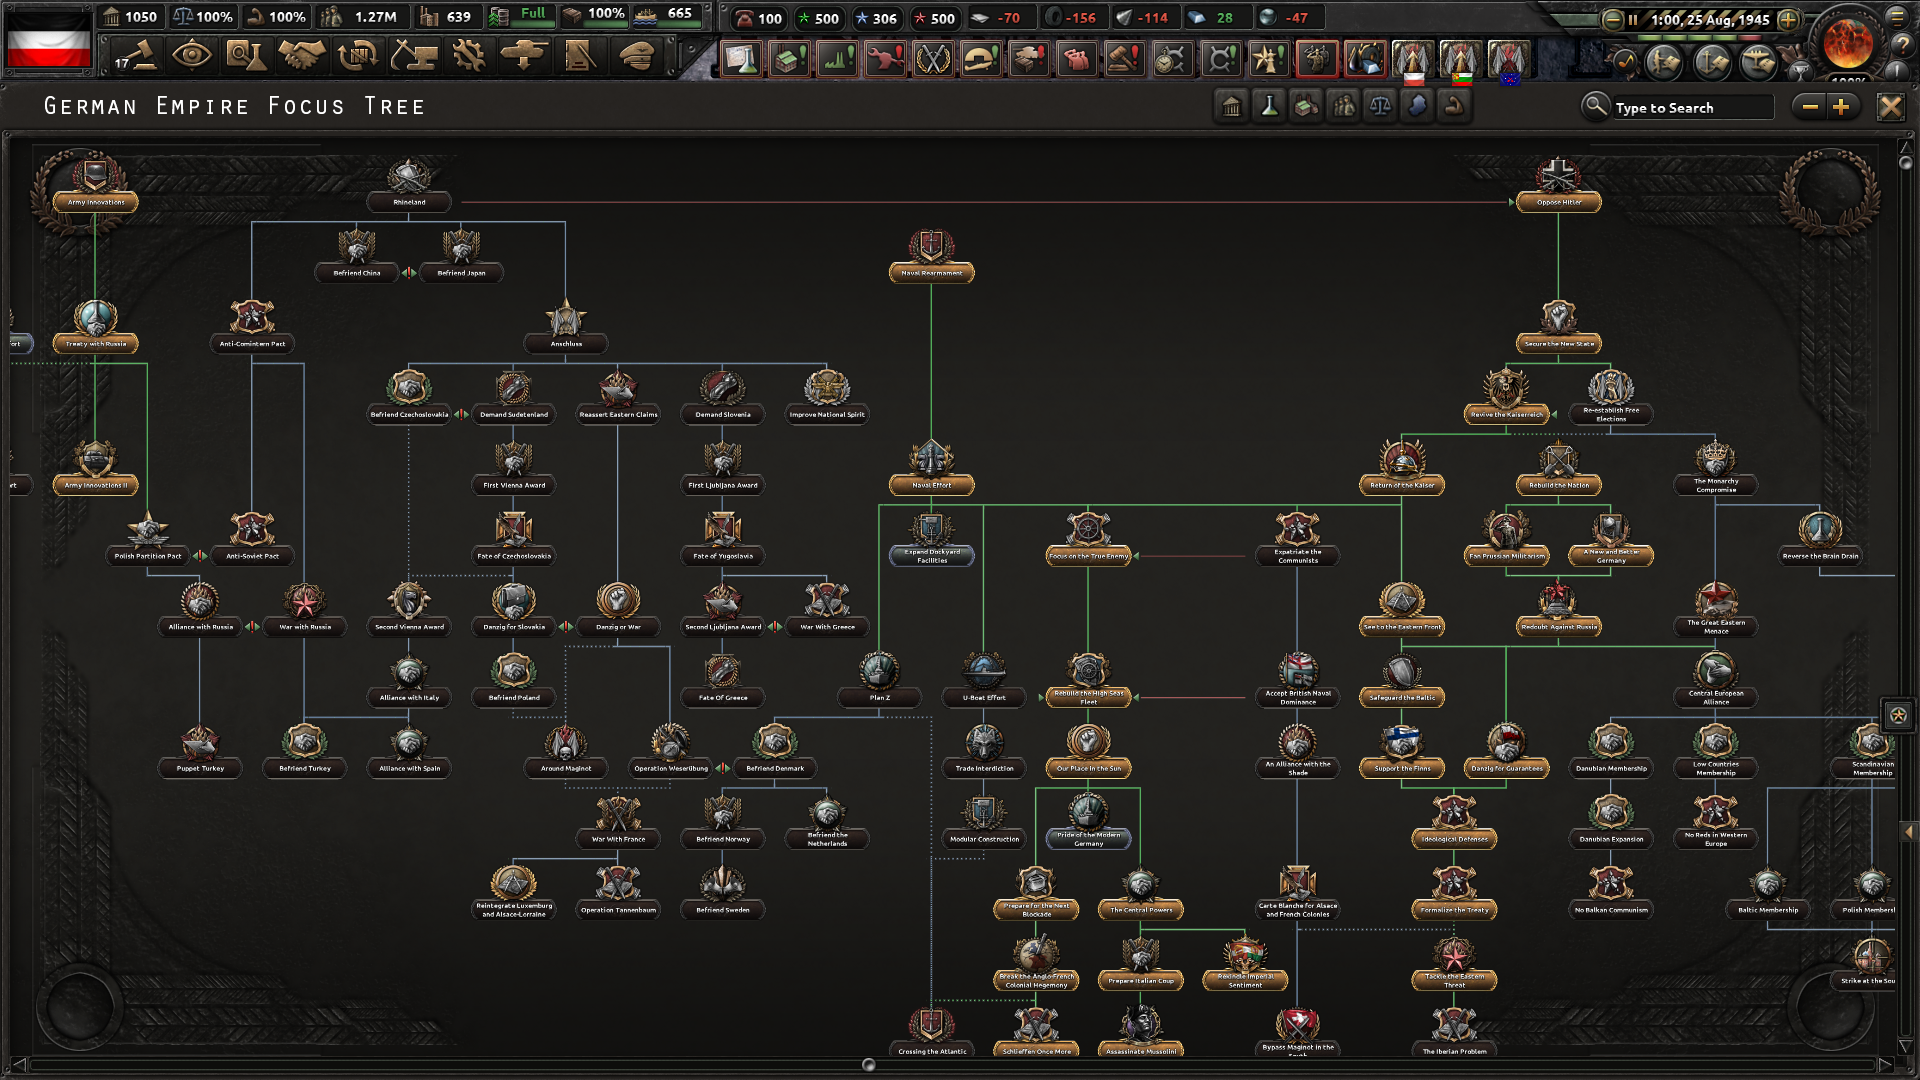The image size is (1920, 1080).
Task: Open the Logistics notebook menu
Action: click(580, 56)
